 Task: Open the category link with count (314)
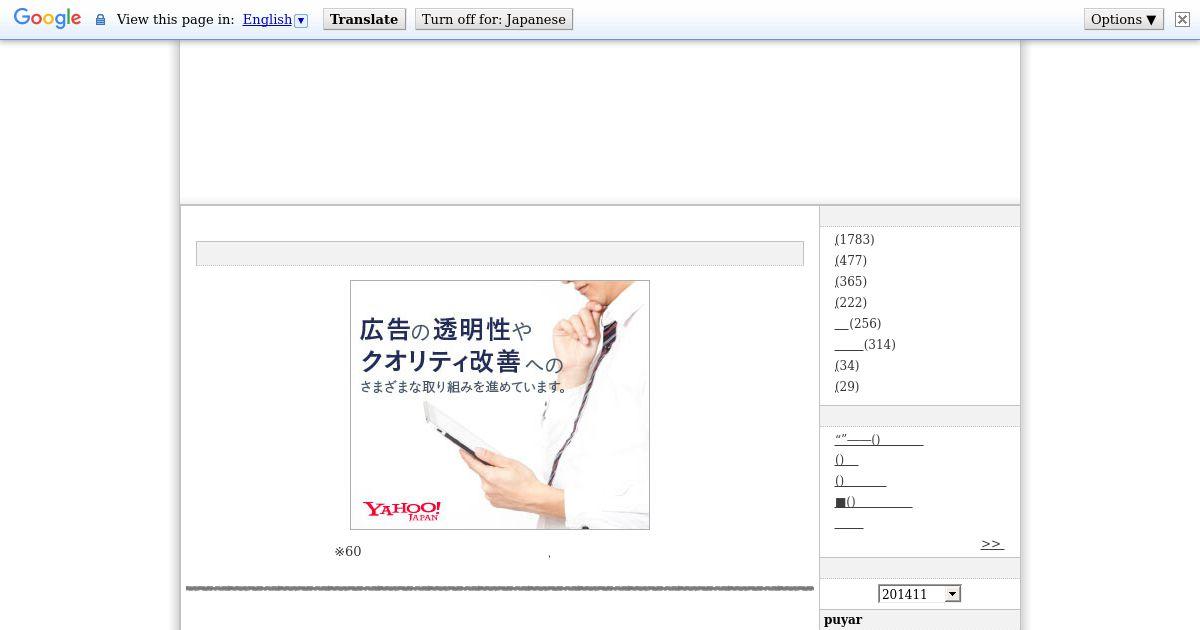pyautogui.click(x=865, y=345)
